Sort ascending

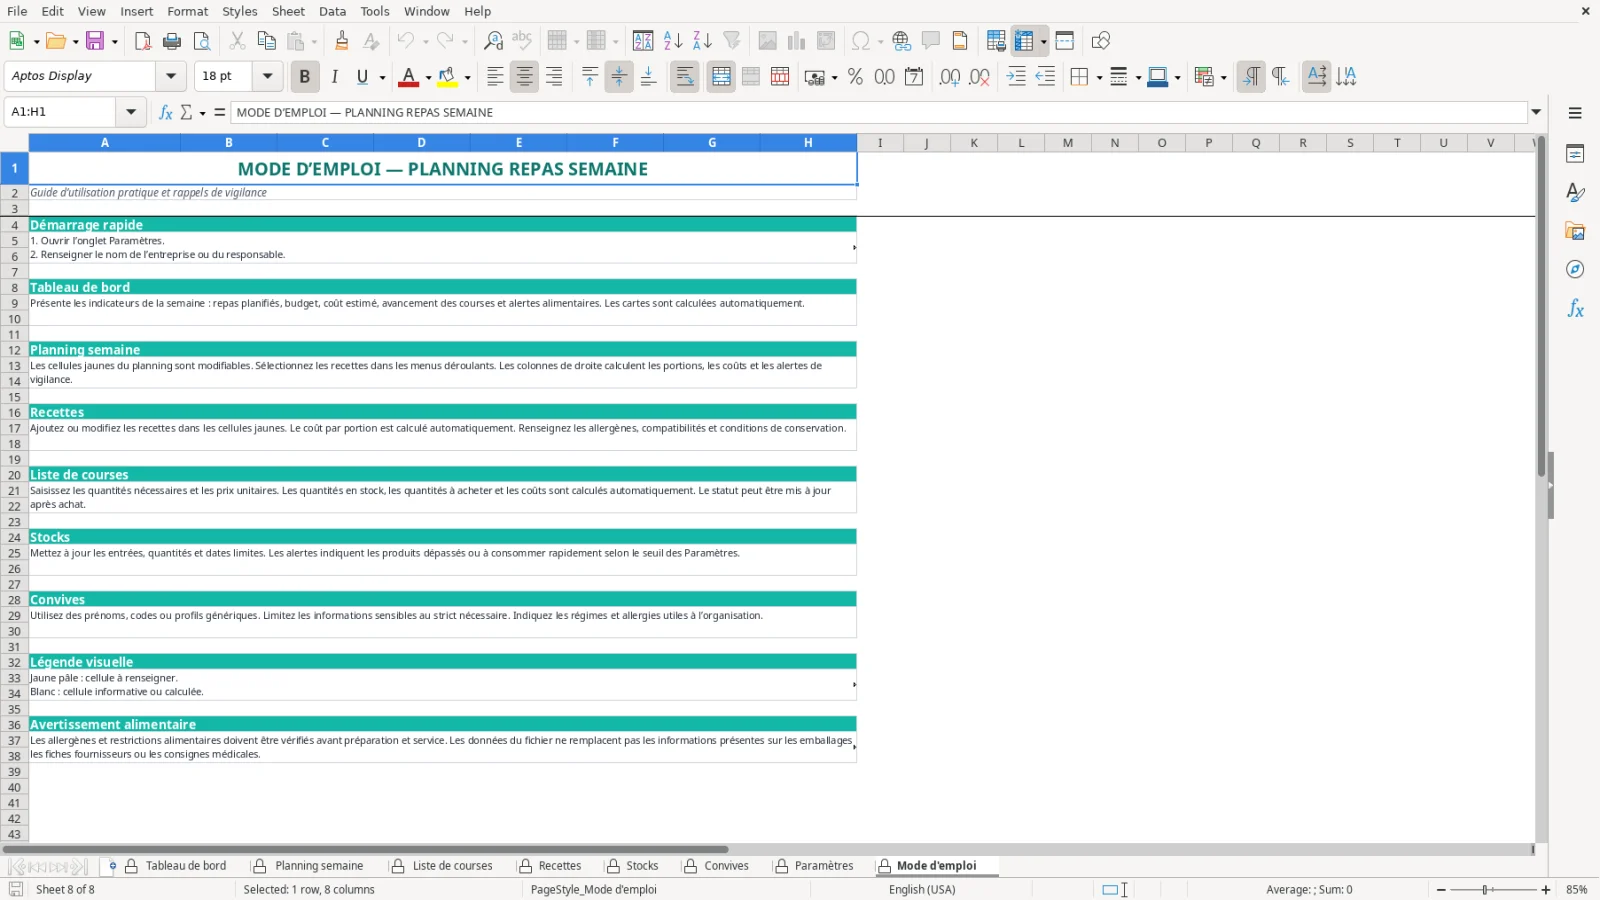pos(673,41)
